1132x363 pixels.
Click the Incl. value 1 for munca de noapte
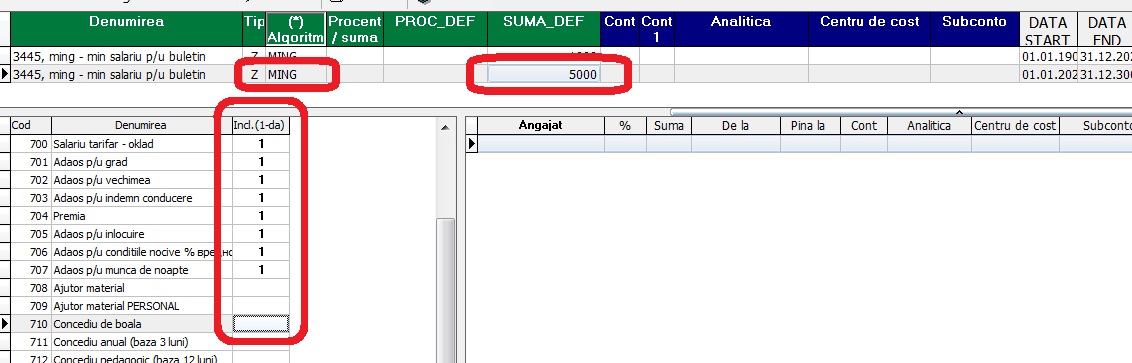coord(261,270)
